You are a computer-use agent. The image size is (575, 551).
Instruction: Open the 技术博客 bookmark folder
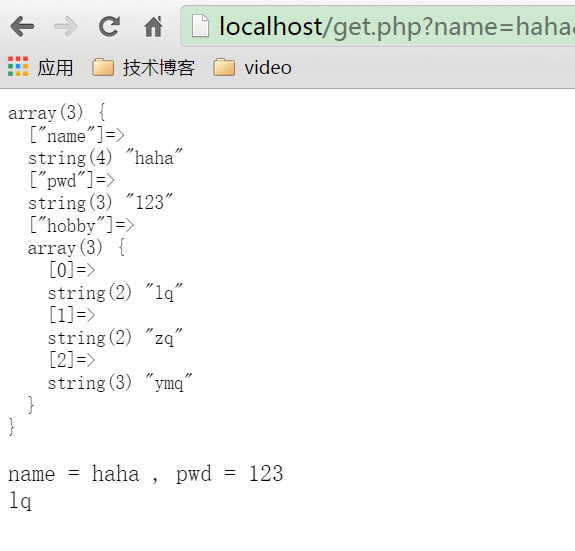pyautogui.click(x=159, y=68)
